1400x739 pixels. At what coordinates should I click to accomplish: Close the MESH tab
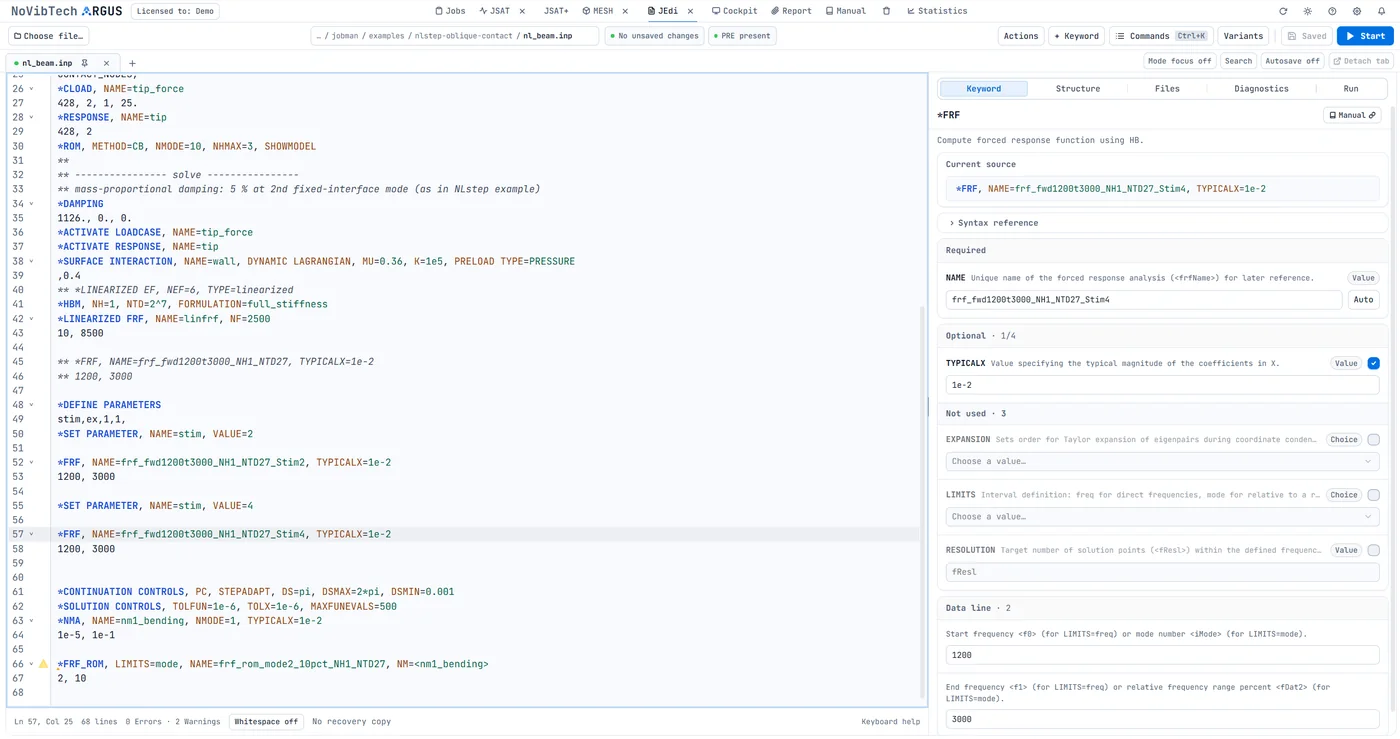click(x=625, y=11)
